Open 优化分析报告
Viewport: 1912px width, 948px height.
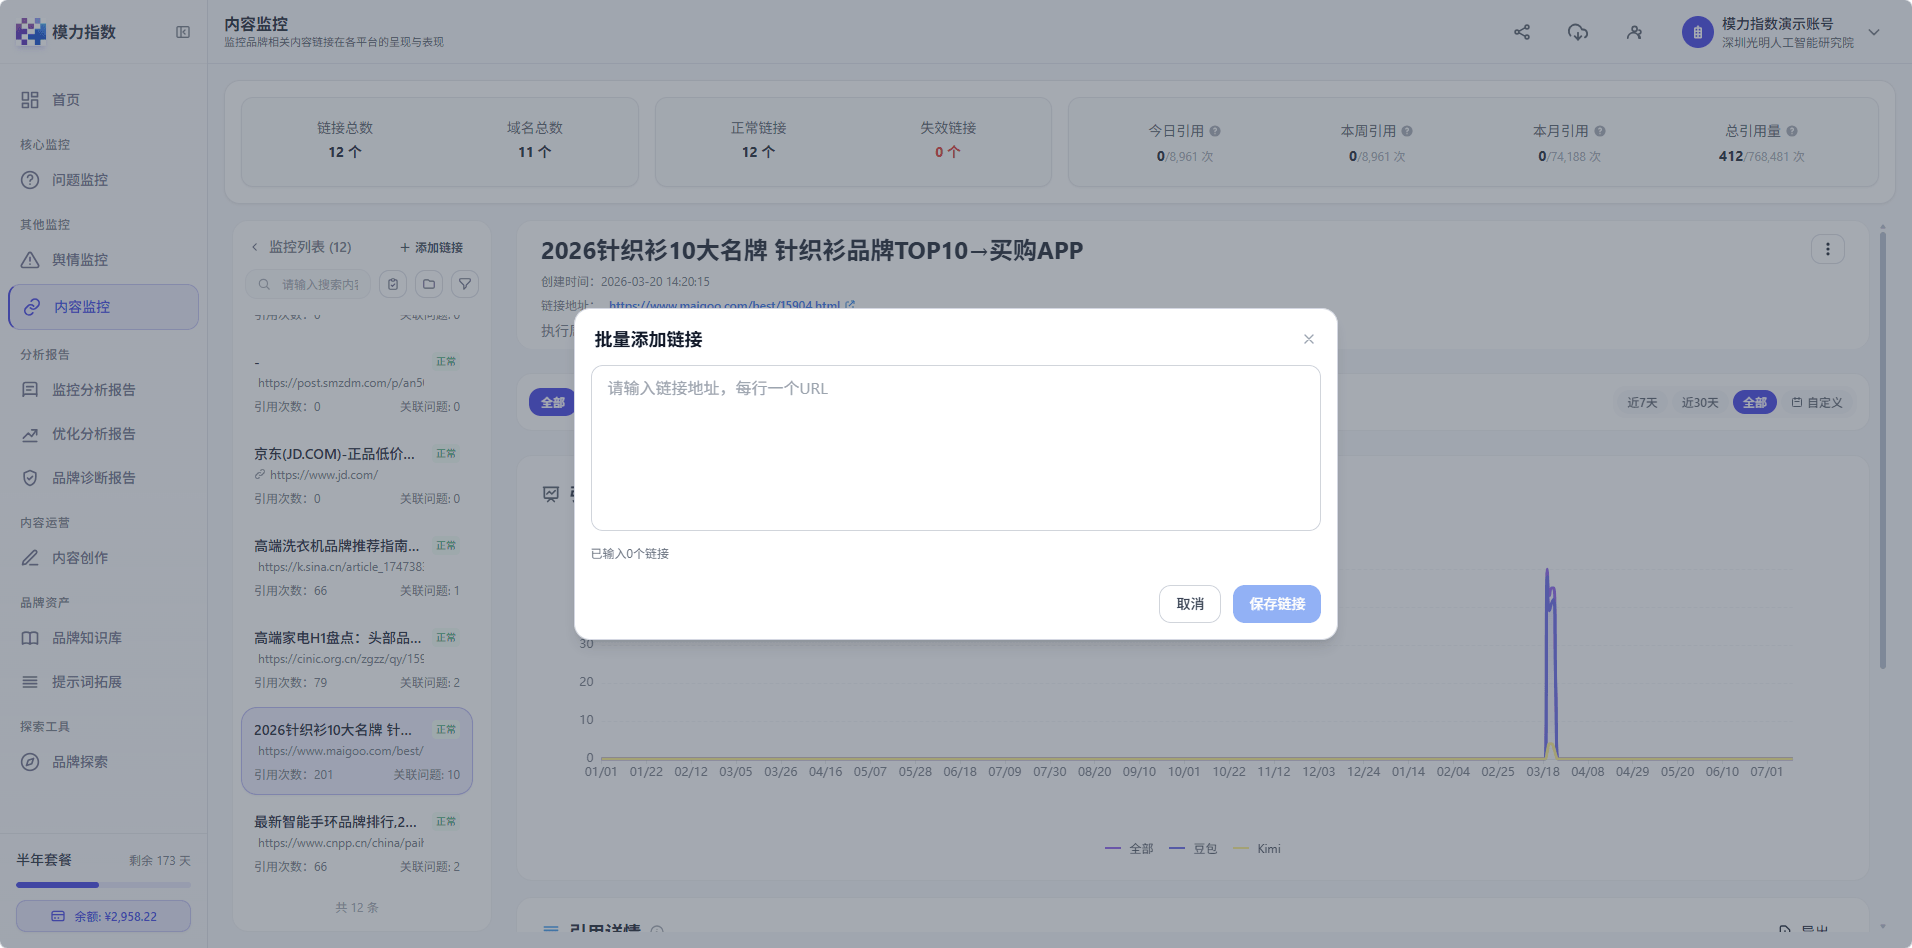click(103, 434)
